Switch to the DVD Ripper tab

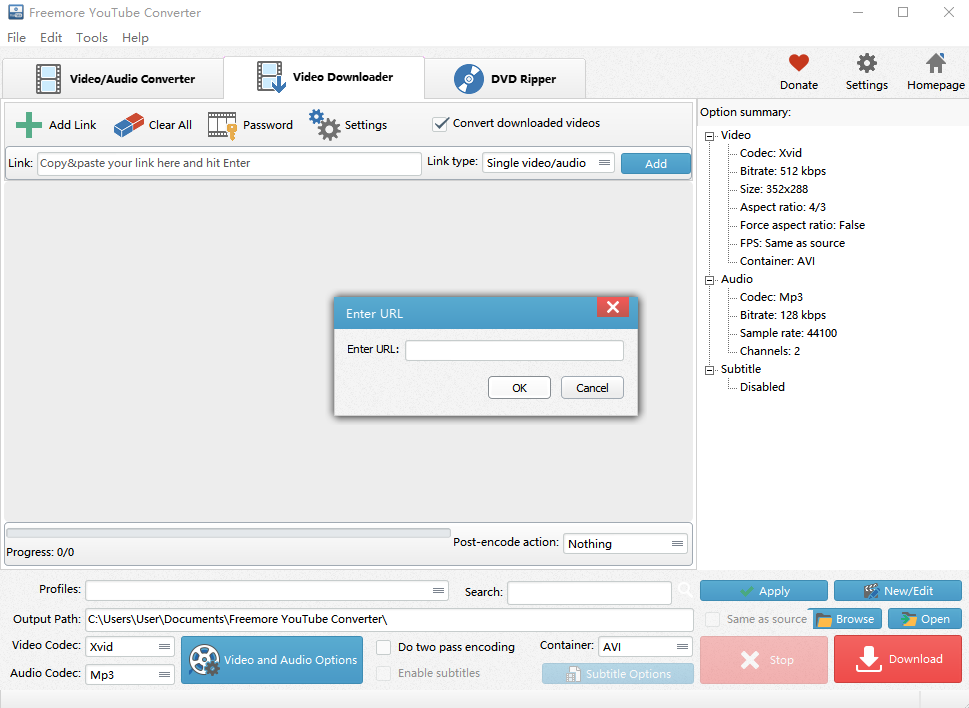coord(506,78)
